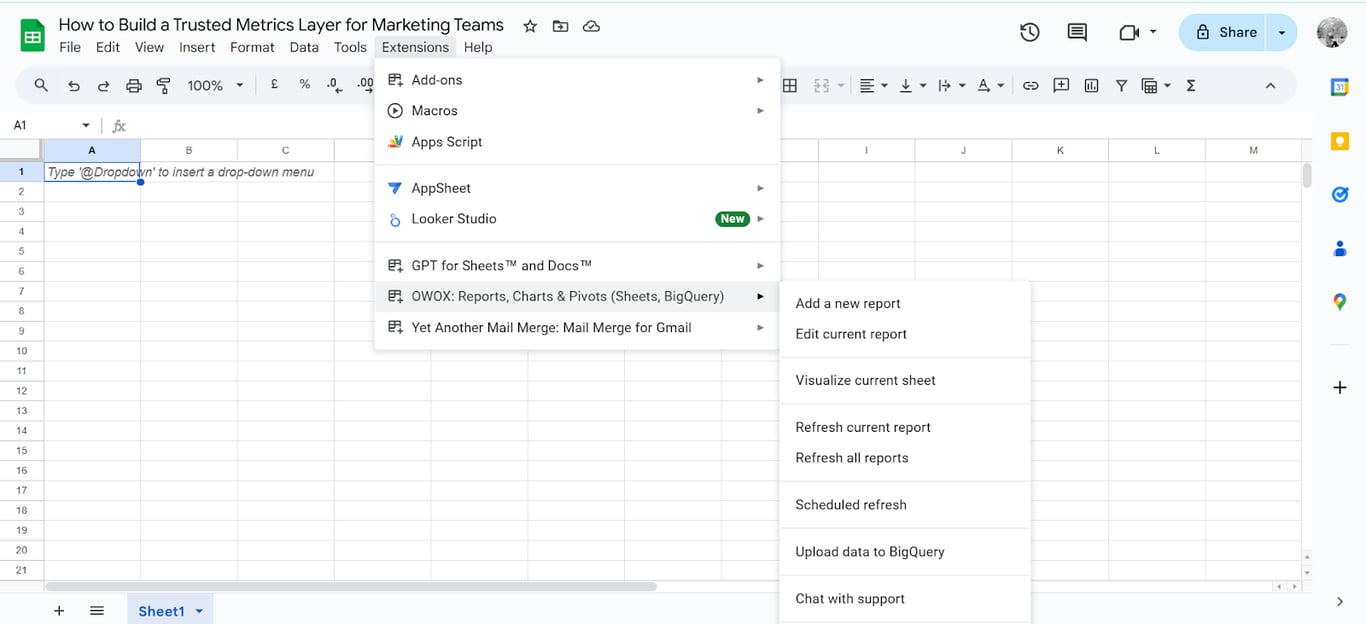This screenshot has width=1366, height=624.
Task: Insert link icon in toolbar
Action: [1030, 86]
